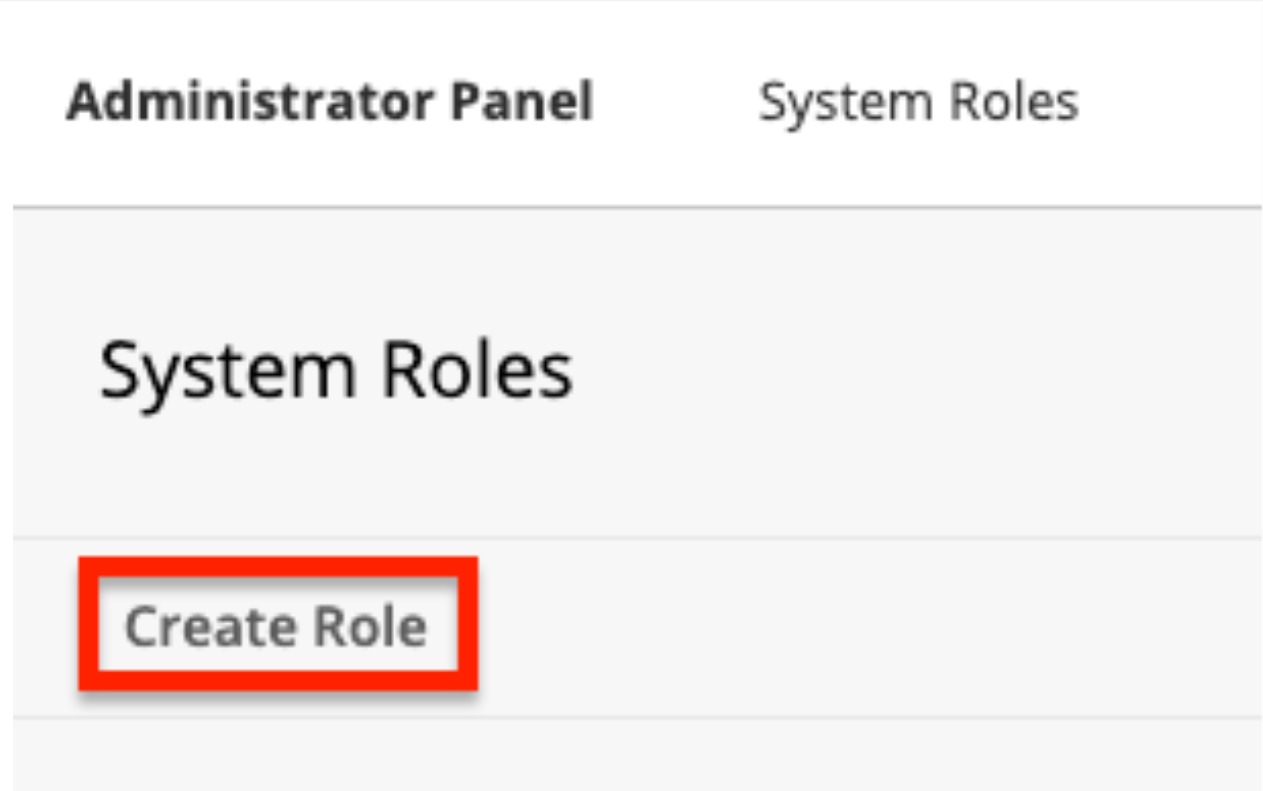Add a role using Create Role
The height and width of the screenshot is (791, 1263).
click(x=276, y=627)
